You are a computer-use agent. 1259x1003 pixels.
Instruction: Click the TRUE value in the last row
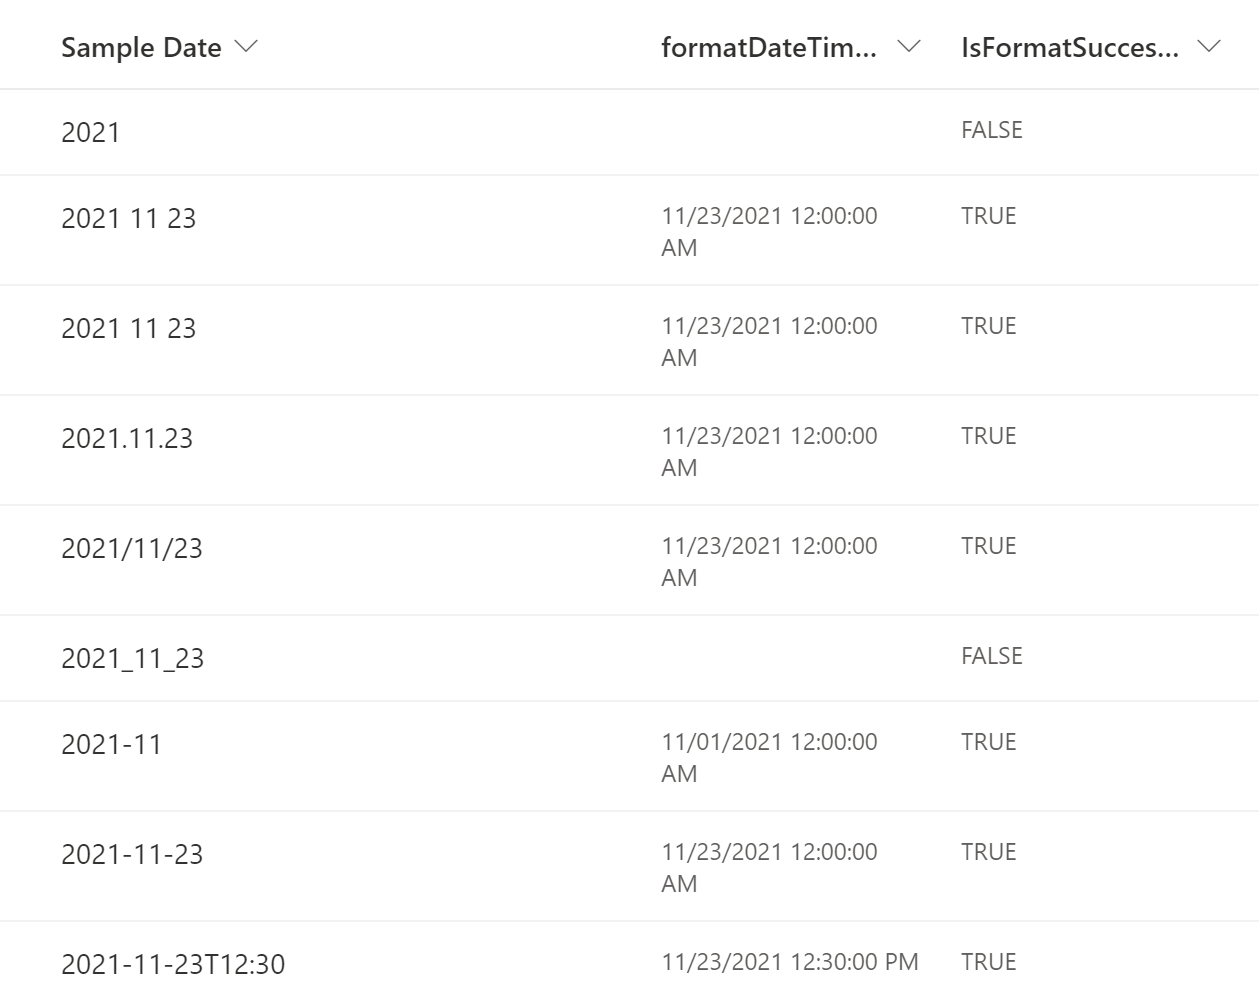click(x=990, y=960)
